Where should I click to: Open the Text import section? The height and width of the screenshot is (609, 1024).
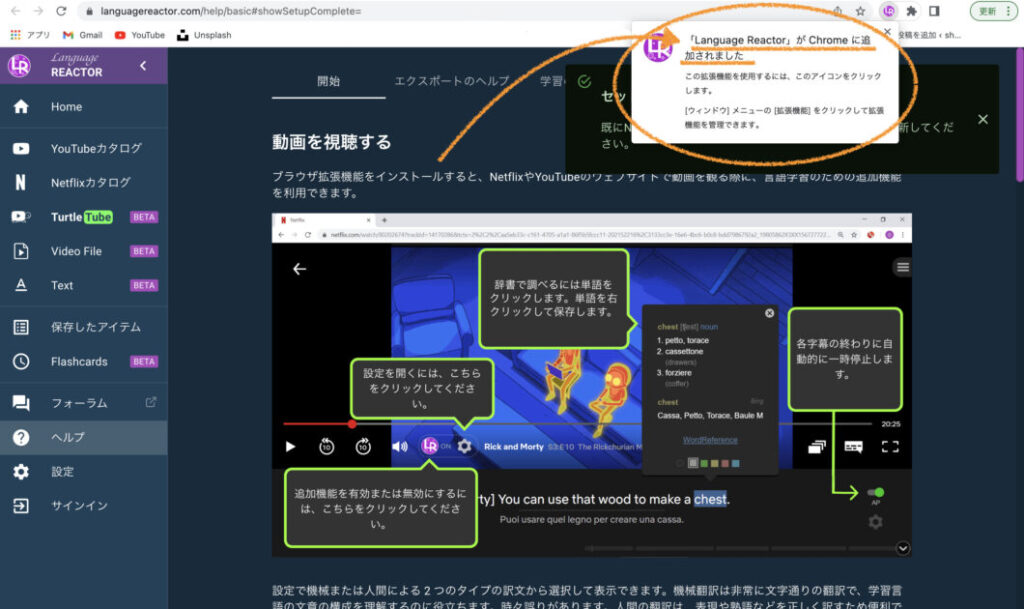click(62, 285)
